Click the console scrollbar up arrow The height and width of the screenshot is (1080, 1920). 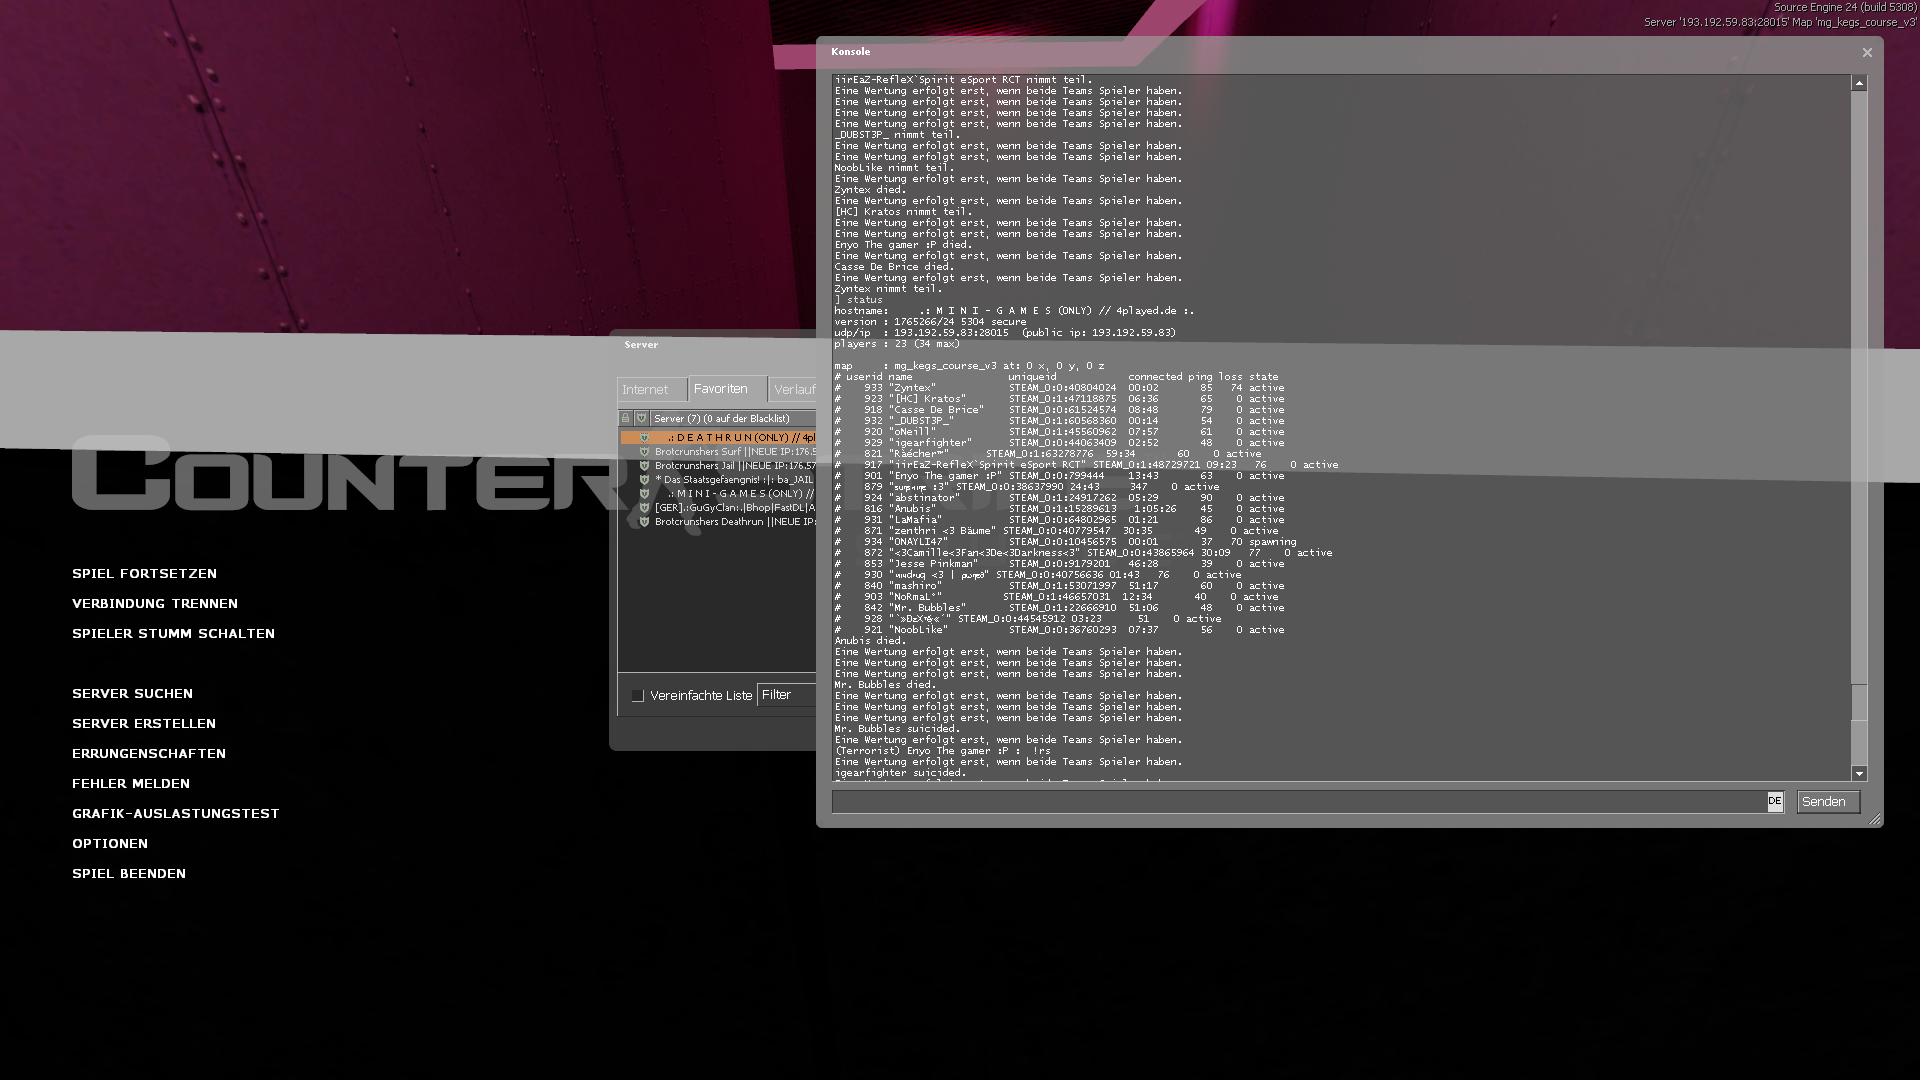pos(1859,84)
